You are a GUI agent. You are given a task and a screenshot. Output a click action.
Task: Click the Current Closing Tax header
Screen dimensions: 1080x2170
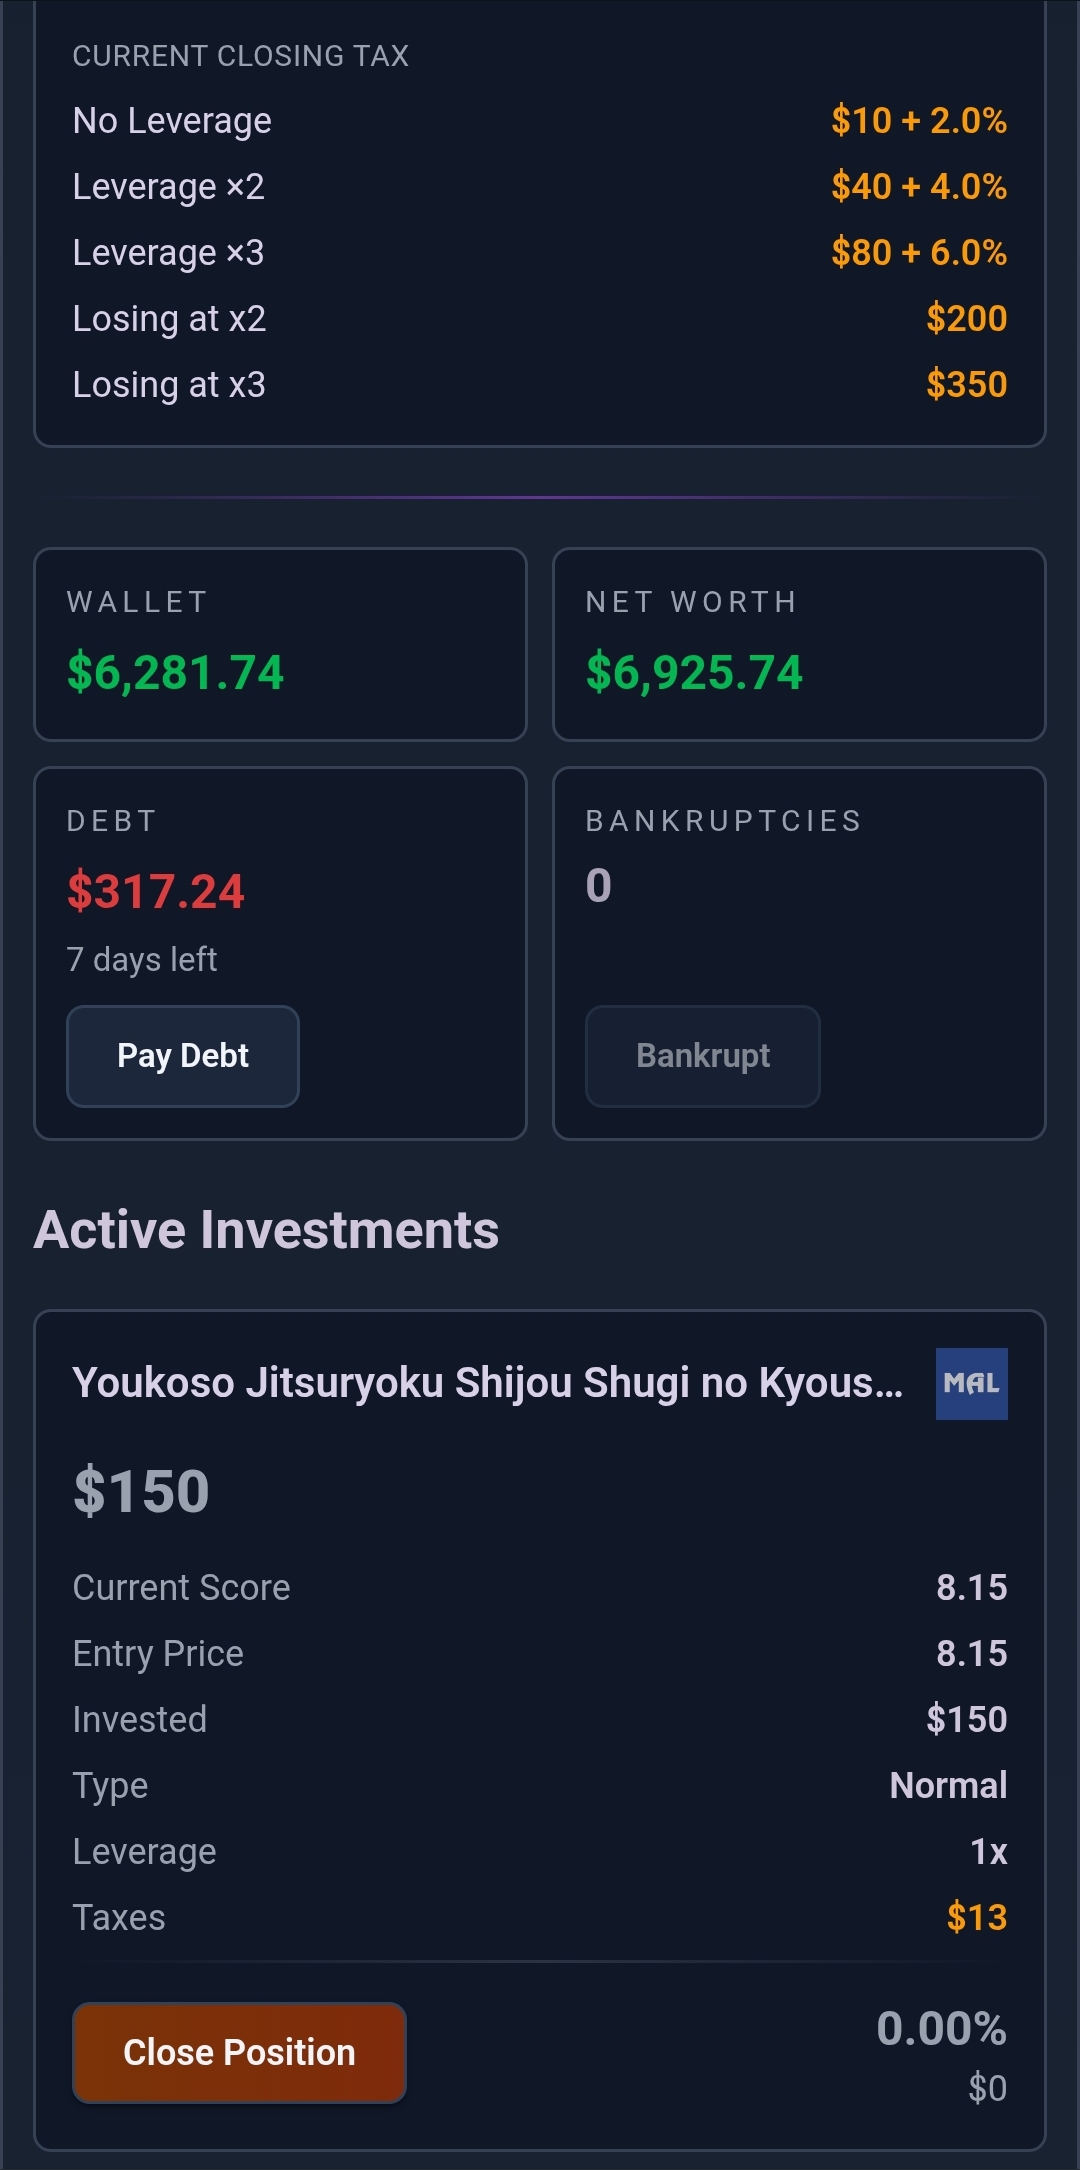241,56
